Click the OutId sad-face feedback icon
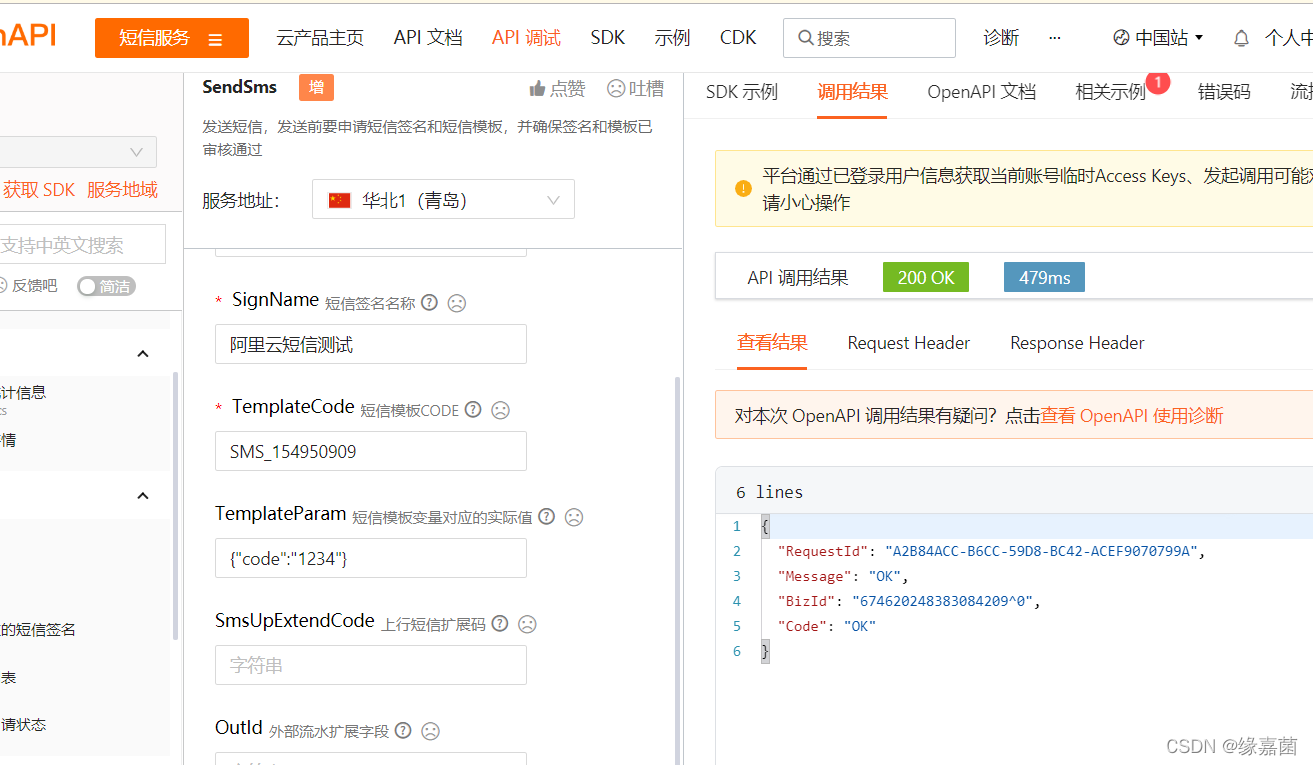The width and height of the screenshot is (1313, 765). 431,731
